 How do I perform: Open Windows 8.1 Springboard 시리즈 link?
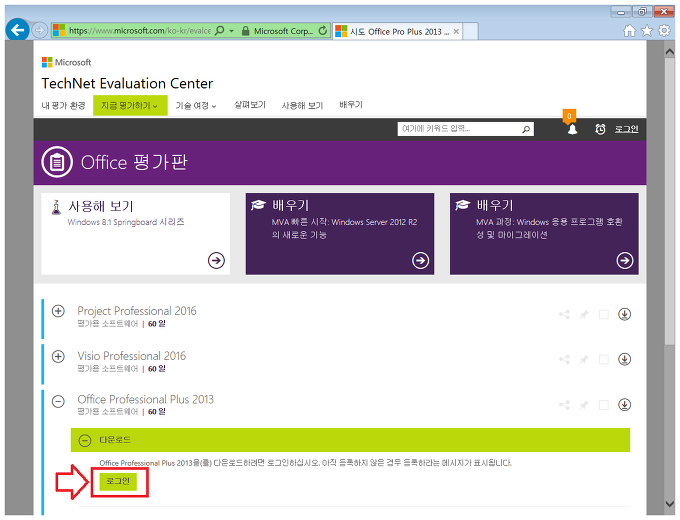pos(126,222)
